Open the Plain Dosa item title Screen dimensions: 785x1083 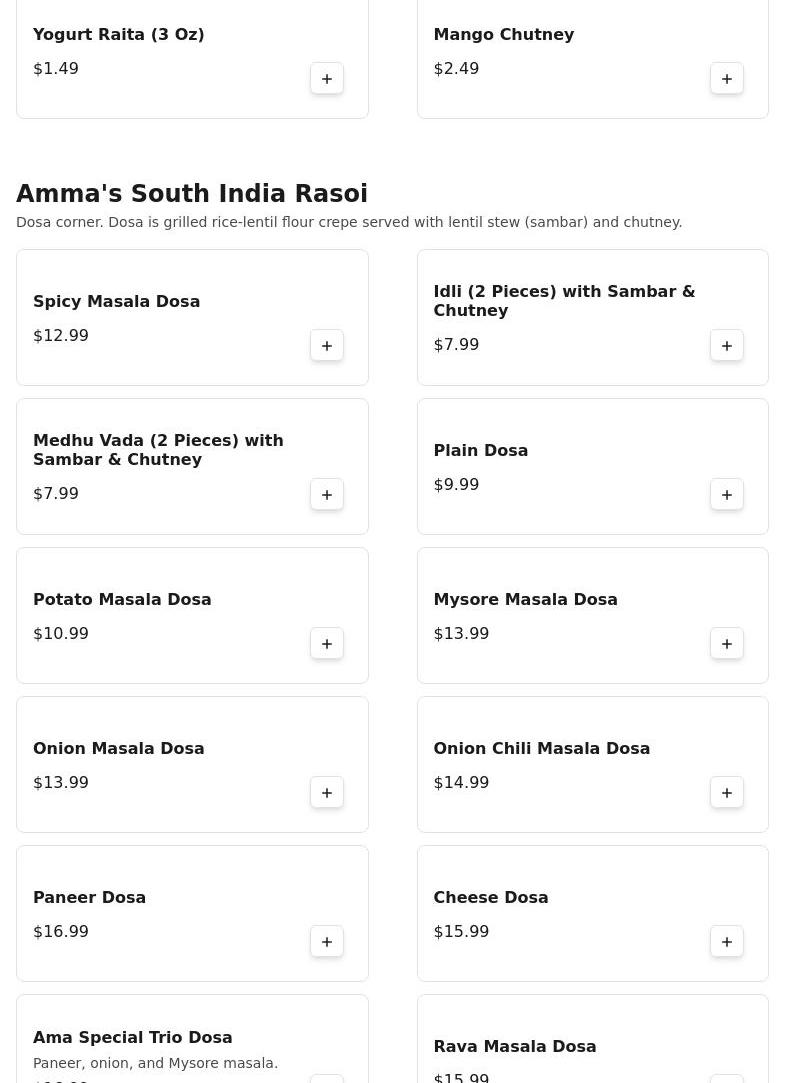pos(480,451)
